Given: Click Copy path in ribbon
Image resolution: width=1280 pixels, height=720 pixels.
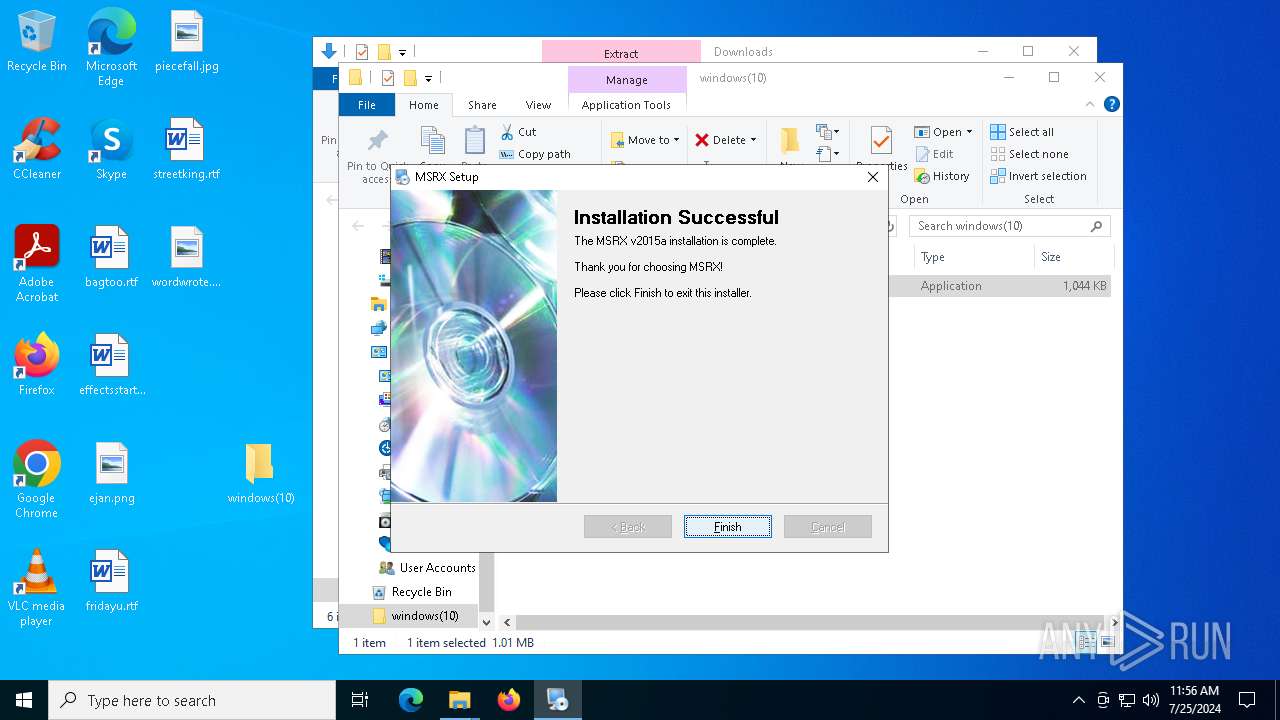Looking at the screenshot, I should (535, 154).
